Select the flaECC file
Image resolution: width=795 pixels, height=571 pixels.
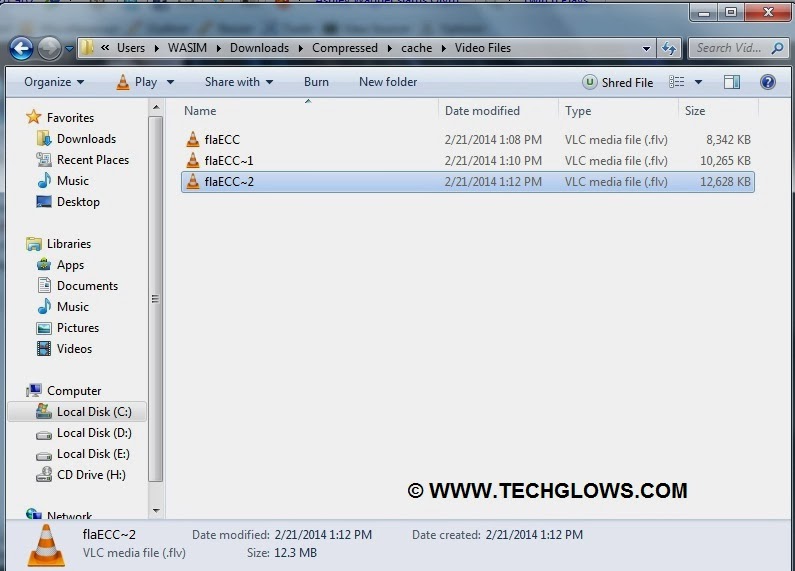pyautogui.click(x=222, y=140)
